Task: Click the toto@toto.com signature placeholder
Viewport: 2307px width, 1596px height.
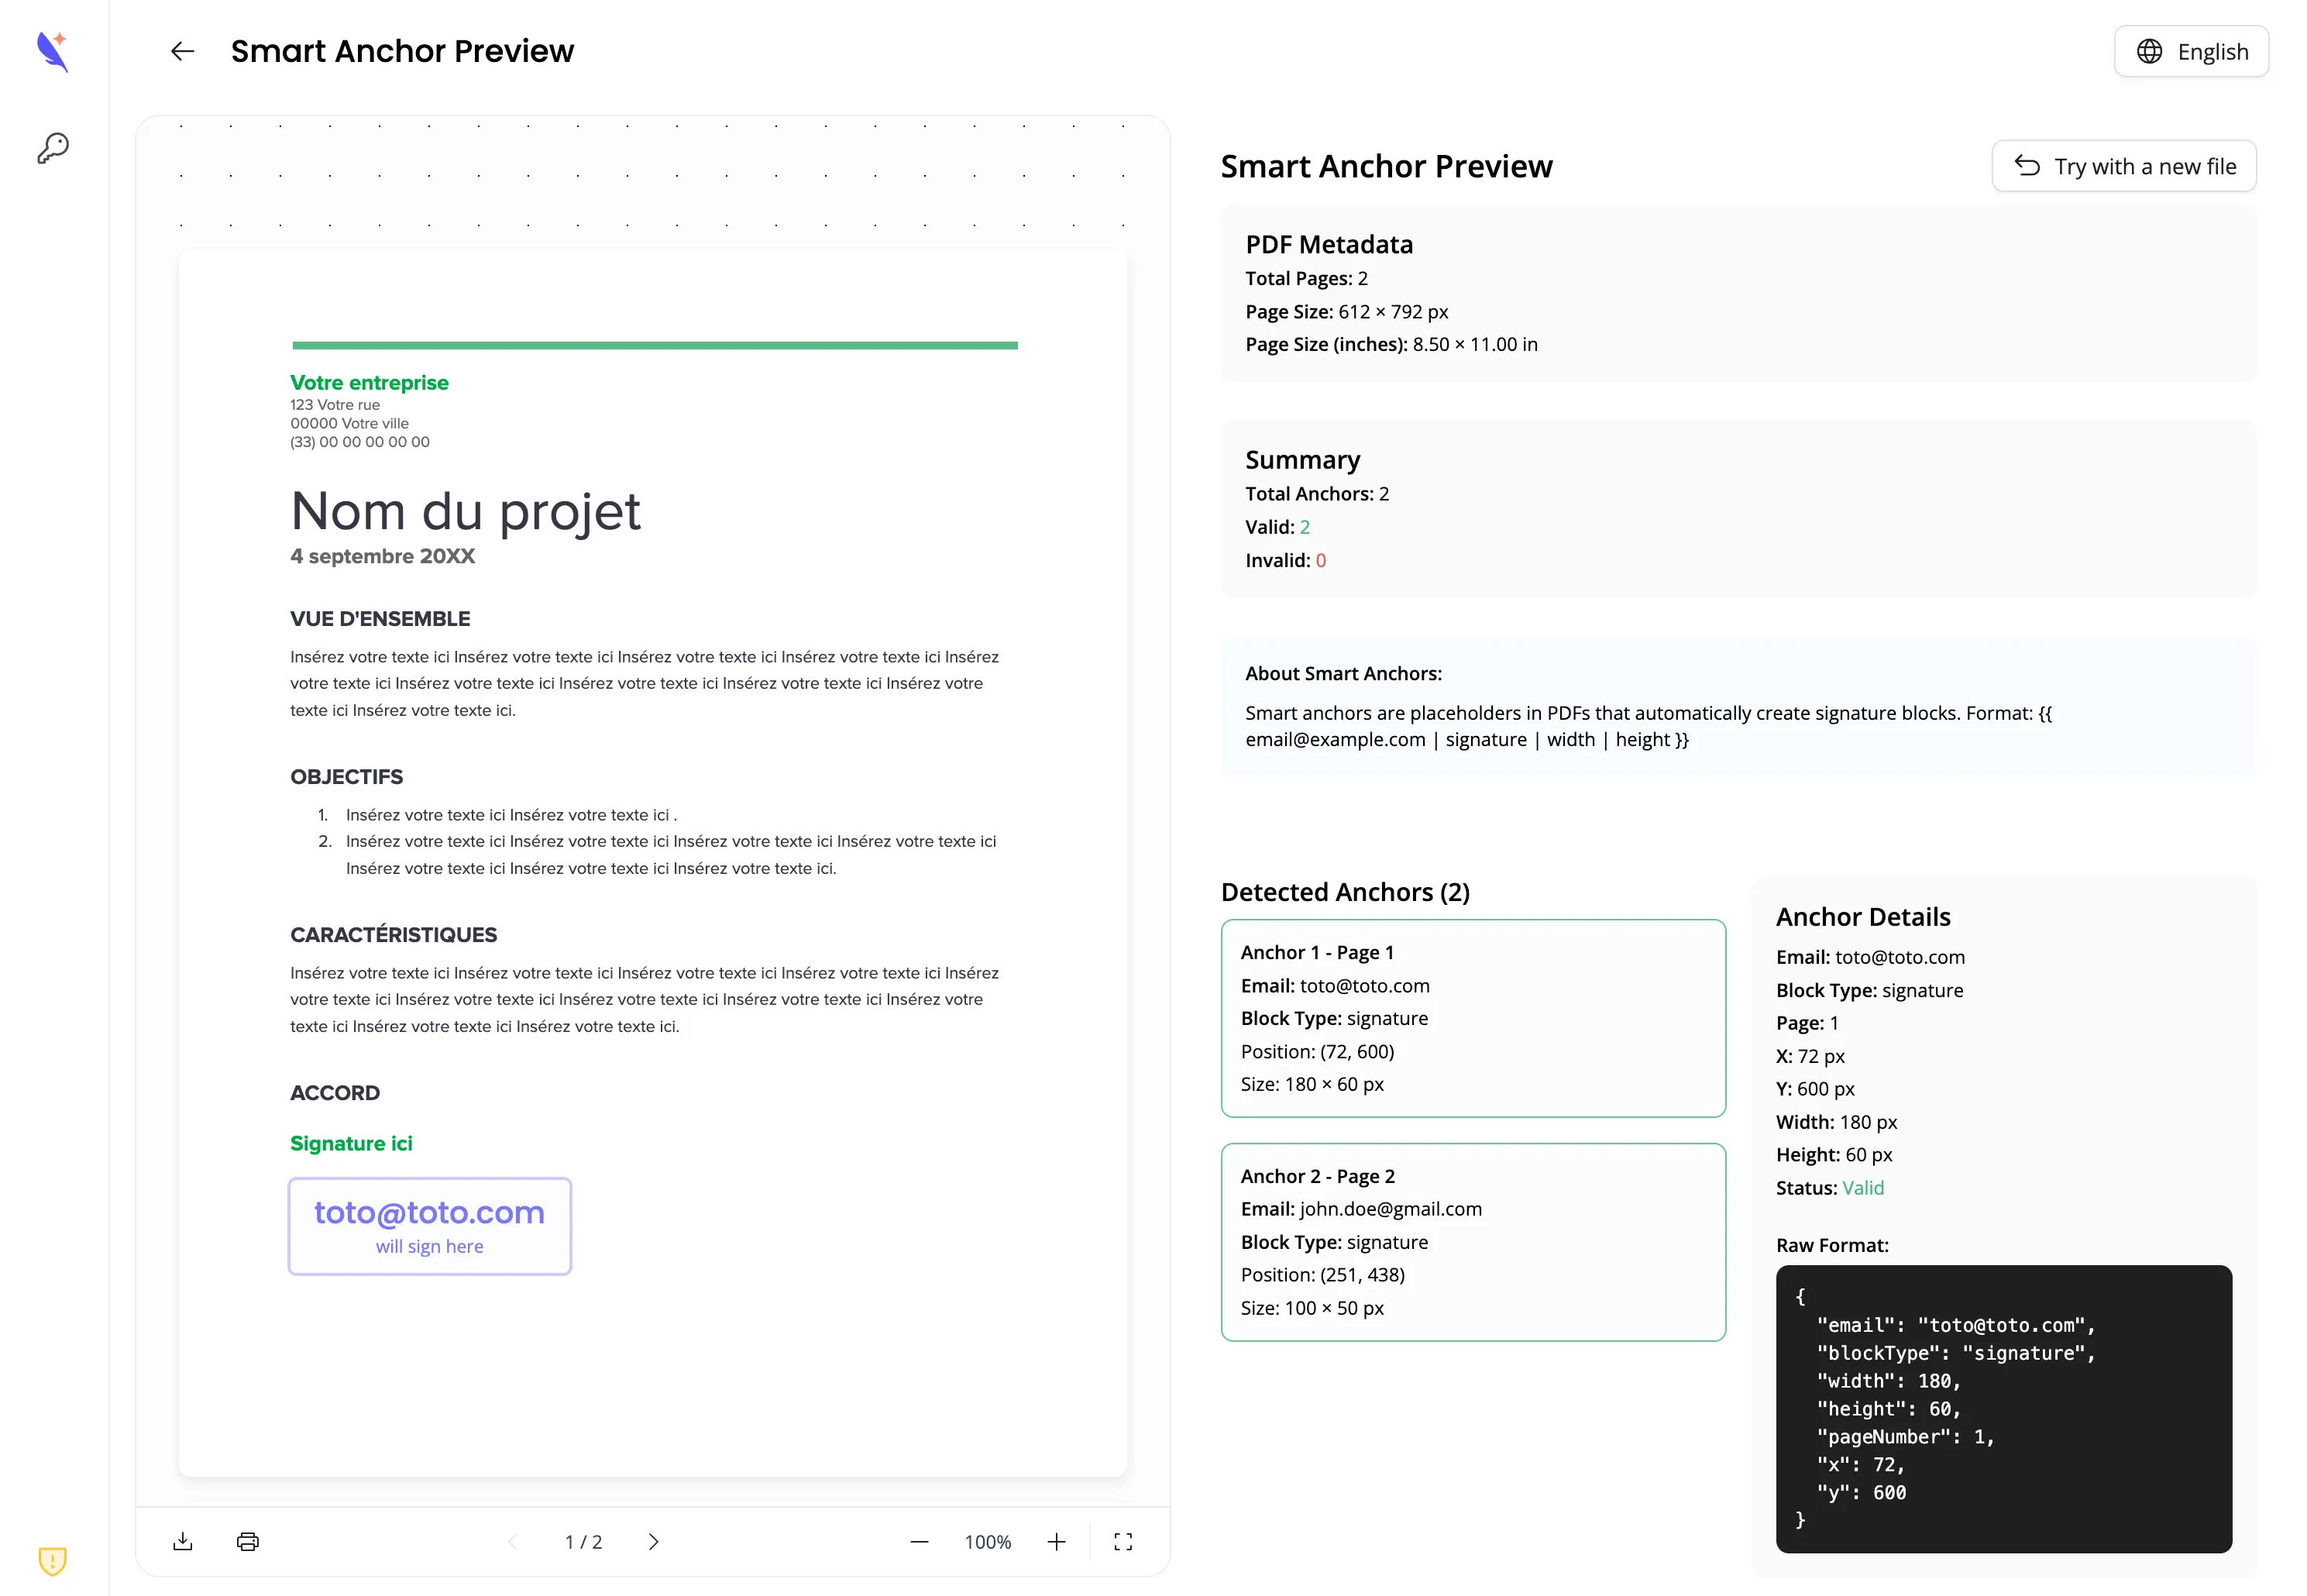Action: pos(429,1225)
